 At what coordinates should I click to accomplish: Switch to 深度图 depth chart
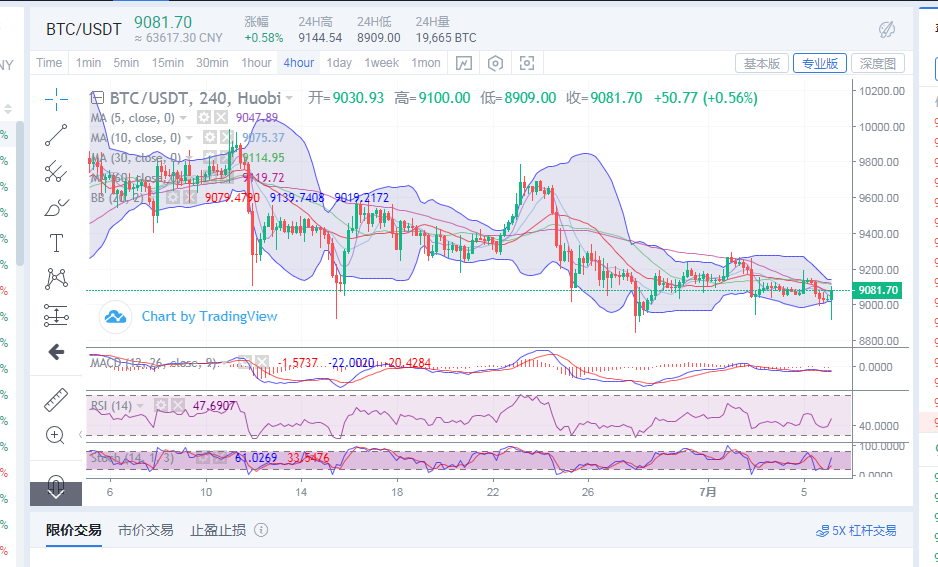click(x=878, y=63)
